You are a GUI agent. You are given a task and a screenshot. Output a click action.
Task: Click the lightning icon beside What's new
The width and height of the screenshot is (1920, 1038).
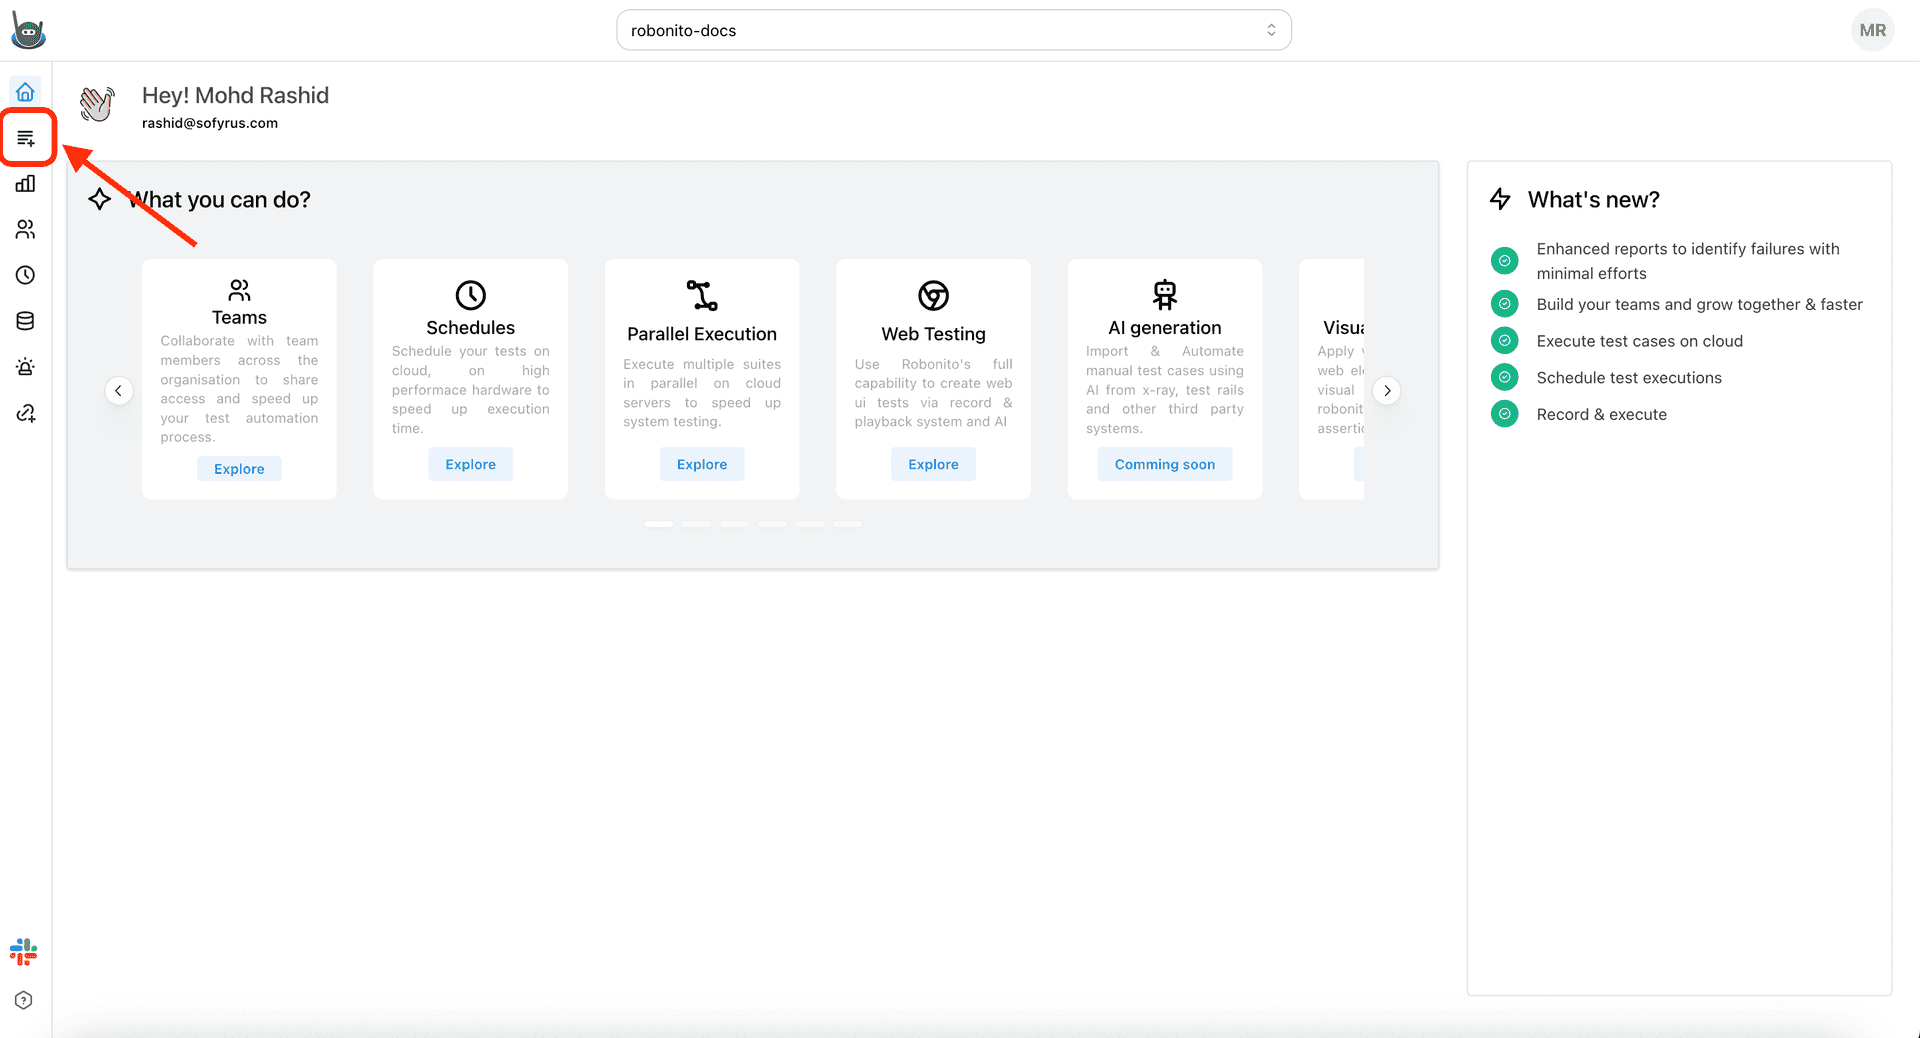coord(1500,199)
